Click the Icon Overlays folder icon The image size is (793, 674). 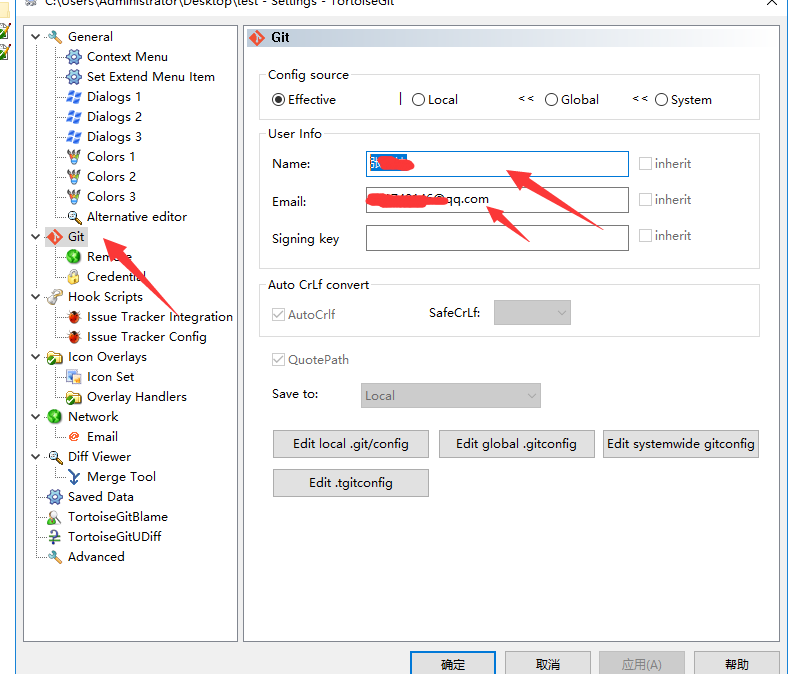pos(55,357)
